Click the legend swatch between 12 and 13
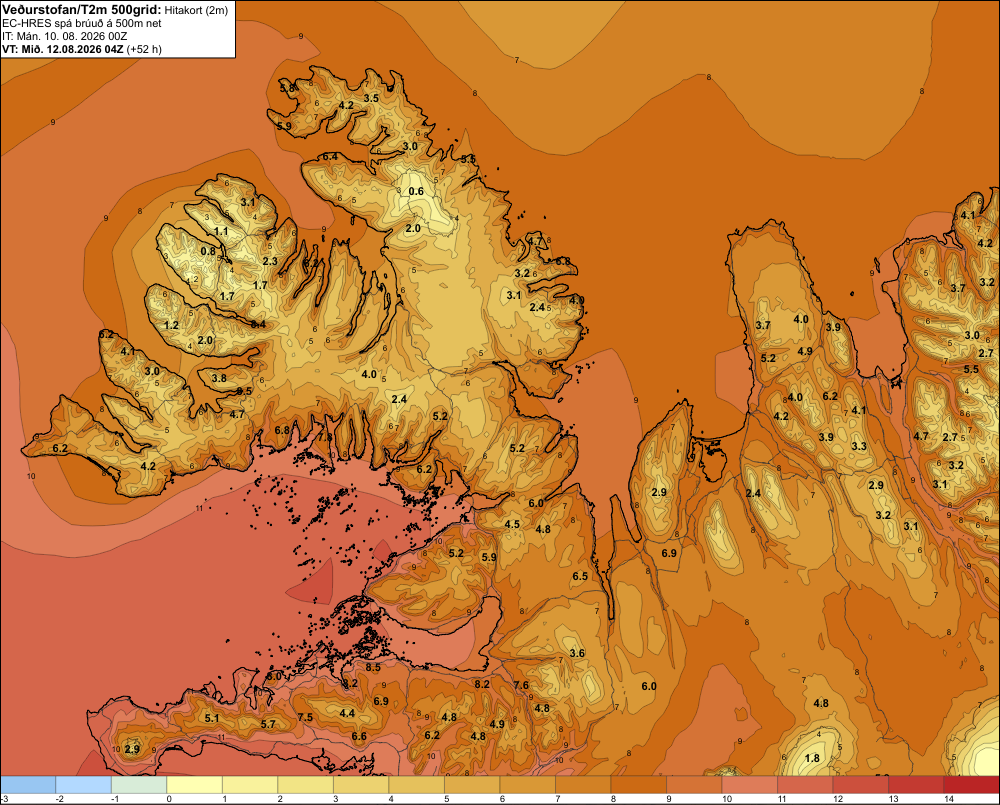Screen dimensions: 1000x805 (x=860, y=785)
